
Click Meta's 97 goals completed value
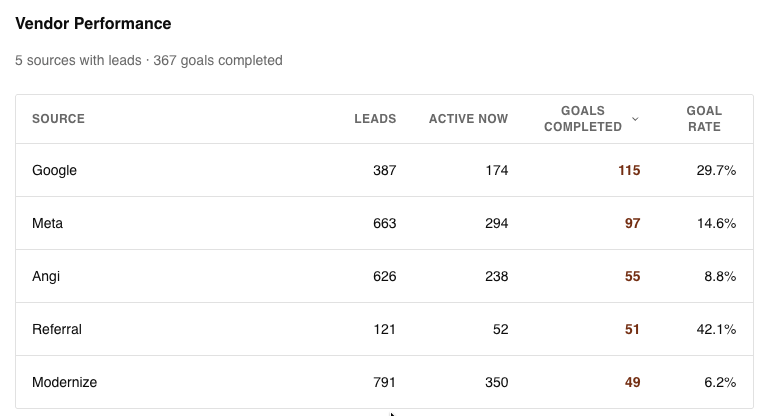[632, 224]
